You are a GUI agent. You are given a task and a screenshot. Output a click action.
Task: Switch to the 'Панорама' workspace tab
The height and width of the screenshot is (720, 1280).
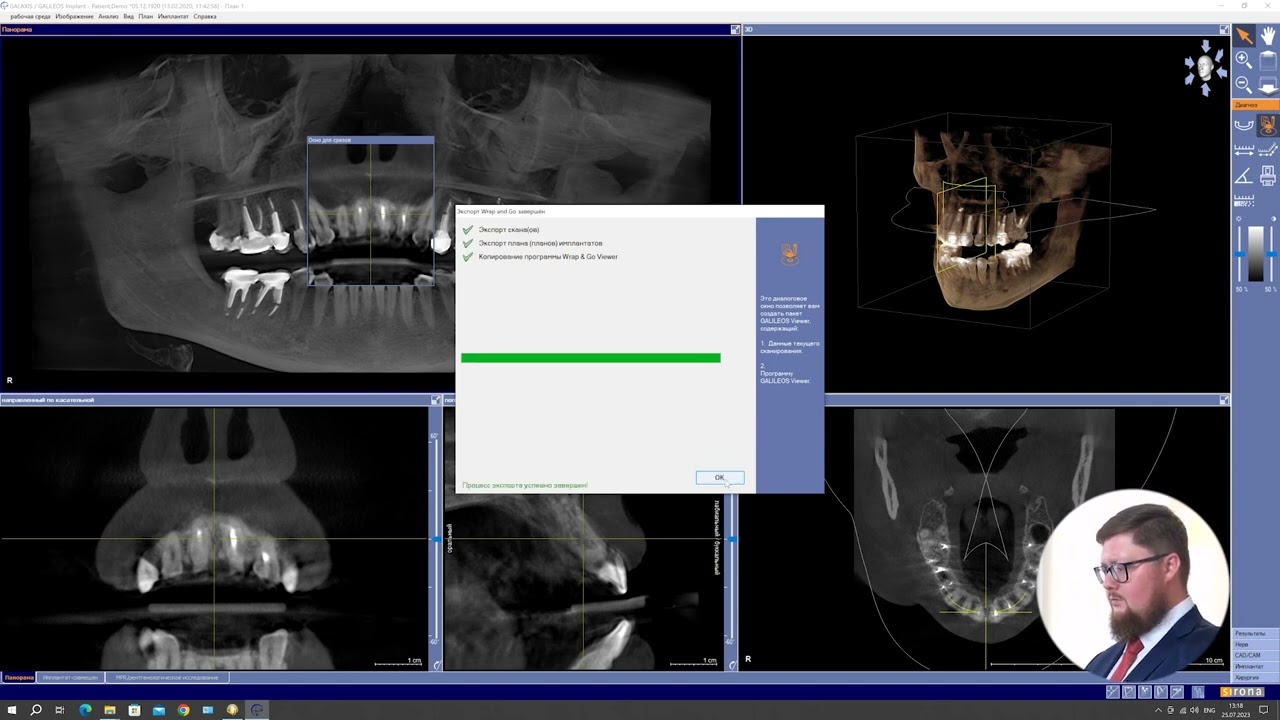pos(18,677)
